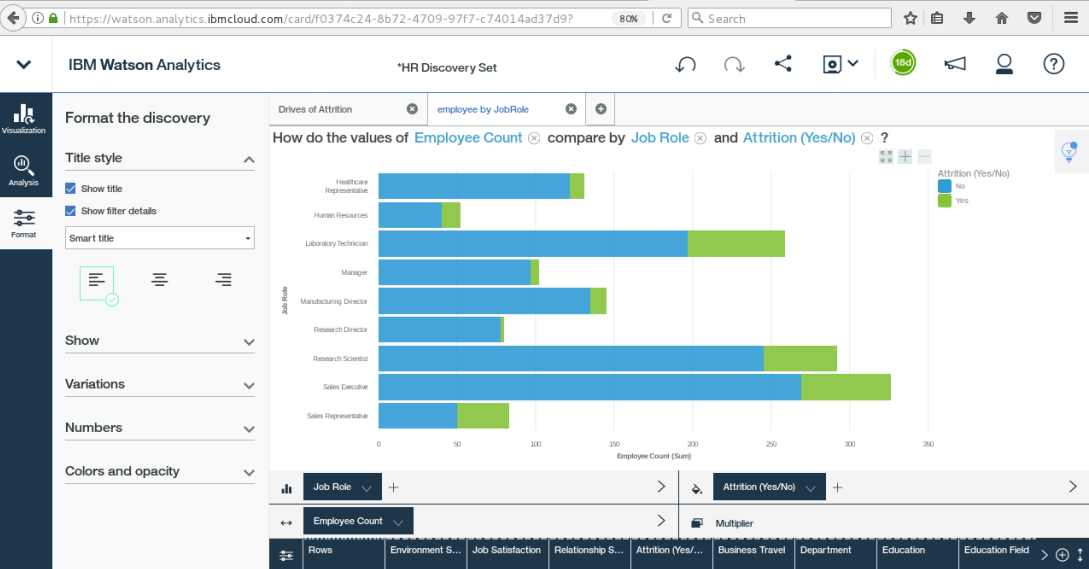This screenshot has height=569, width=1089.
Task: Select the Department data item
Action: 836,554
